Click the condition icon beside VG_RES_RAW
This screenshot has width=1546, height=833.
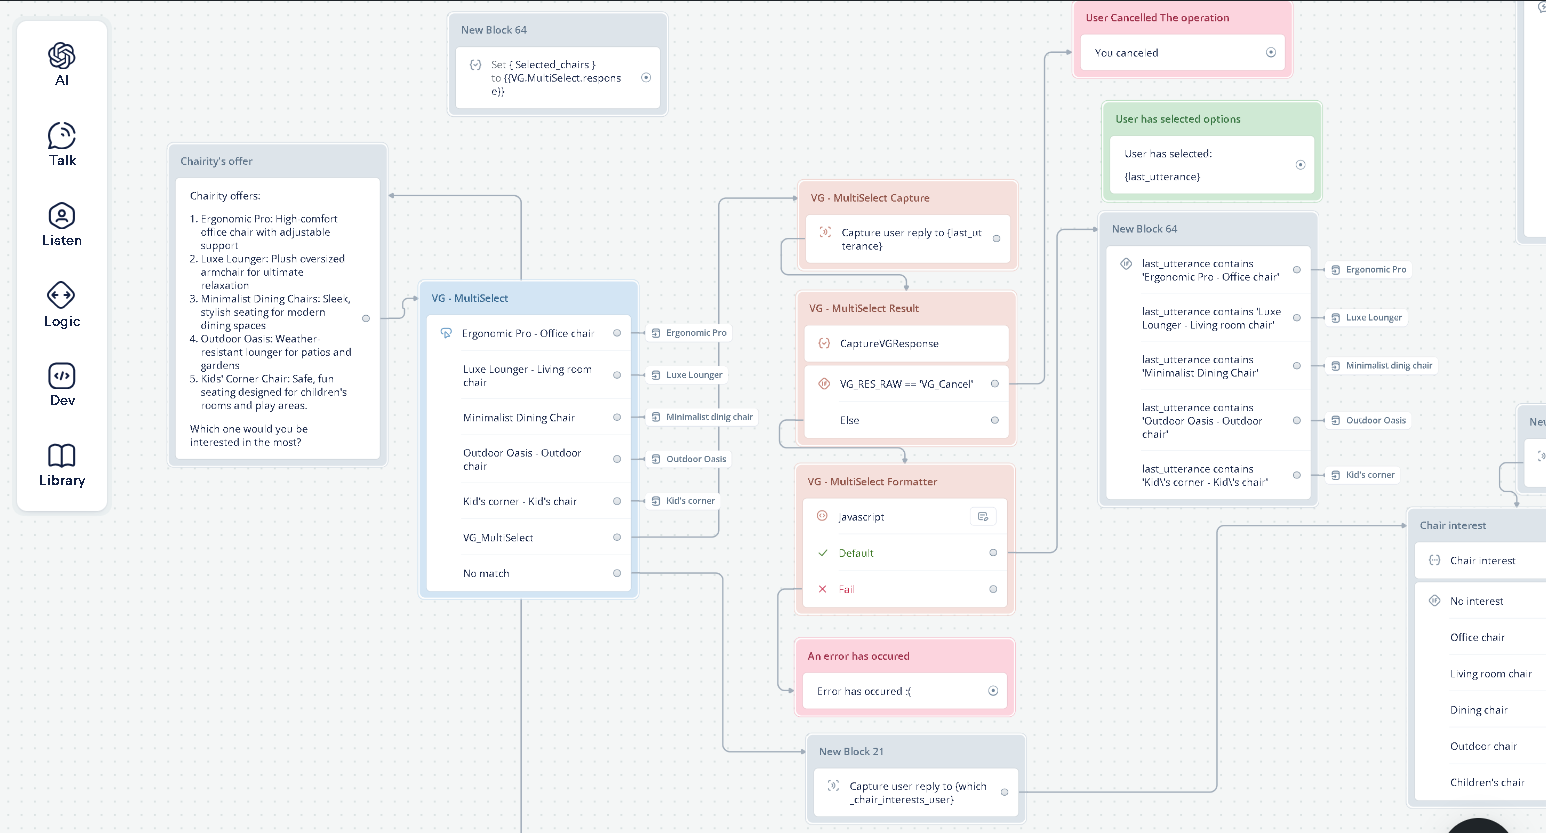tap(824, 383)
